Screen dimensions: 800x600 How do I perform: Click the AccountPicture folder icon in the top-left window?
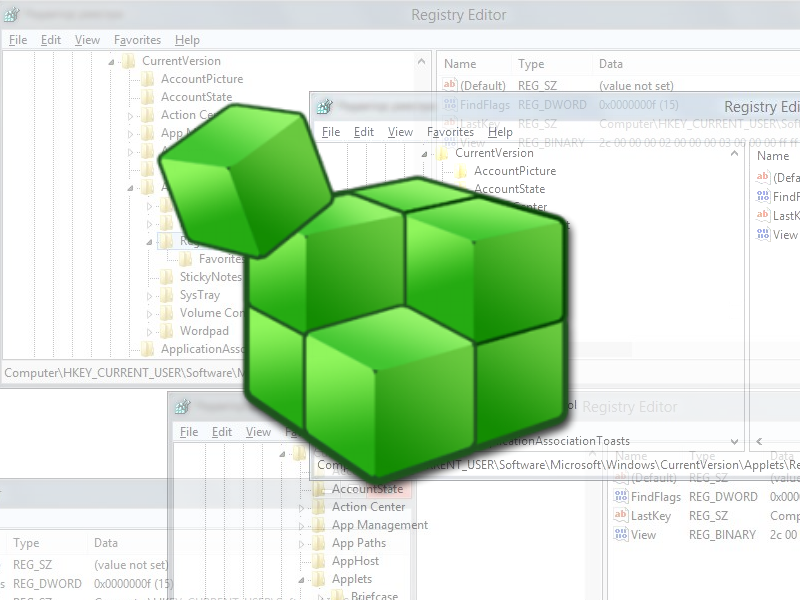coord(147,79)
